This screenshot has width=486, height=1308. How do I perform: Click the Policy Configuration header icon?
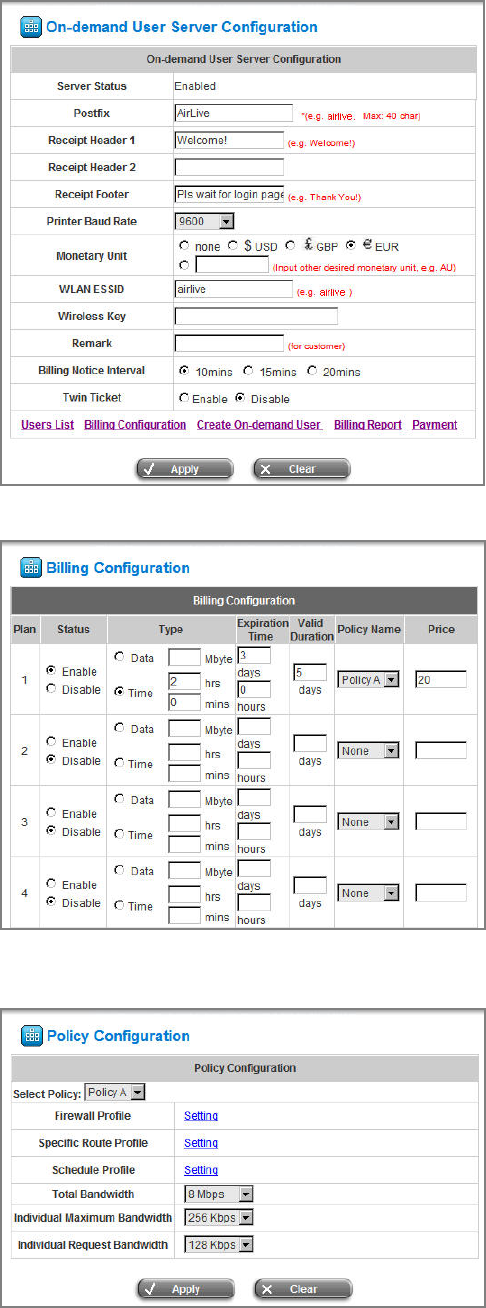tap(31, 1035)
